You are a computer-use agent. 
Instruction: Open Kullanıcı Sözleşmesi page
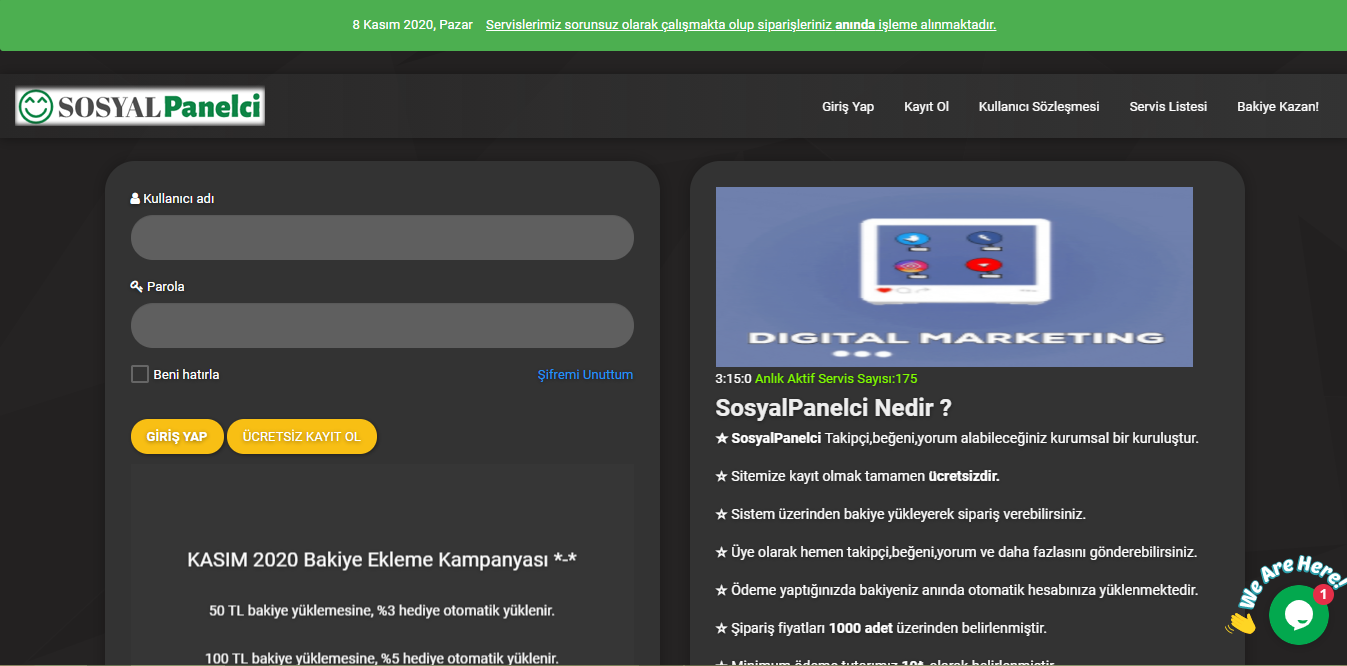1039,106
